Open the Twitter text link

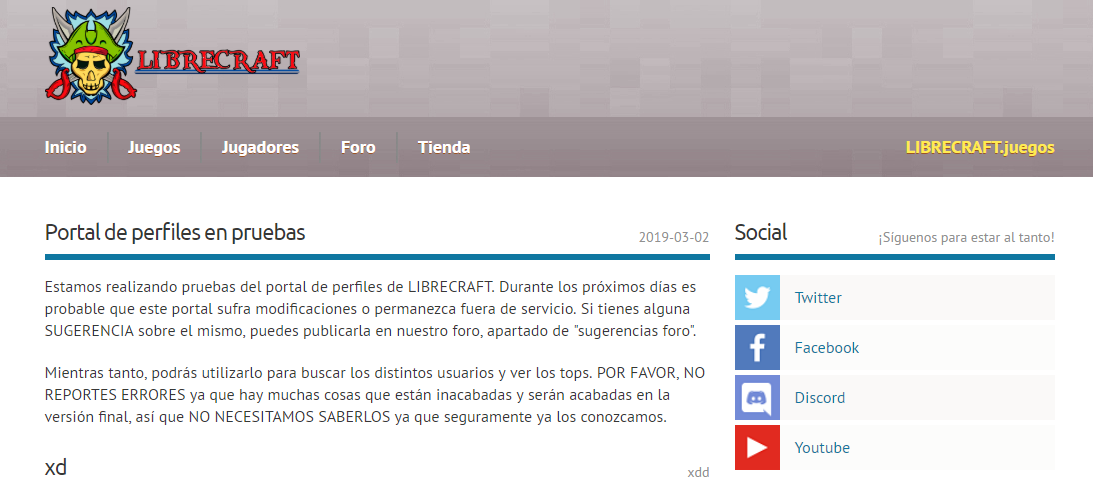[818, 298]
